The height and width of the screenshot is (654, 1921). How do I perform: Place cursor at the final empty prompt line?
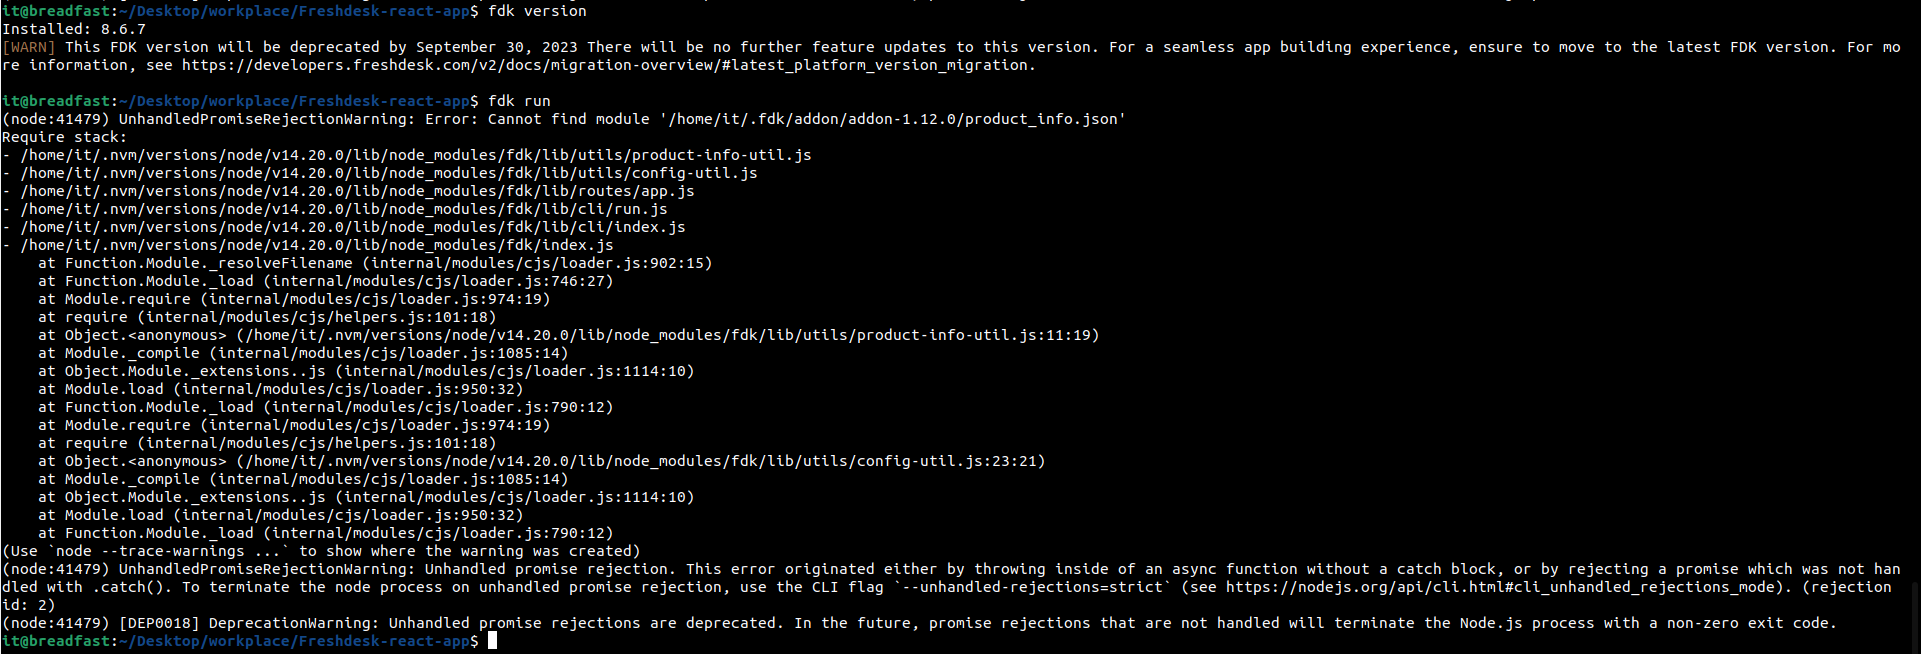pyautogui.click(x=492, y=641)
